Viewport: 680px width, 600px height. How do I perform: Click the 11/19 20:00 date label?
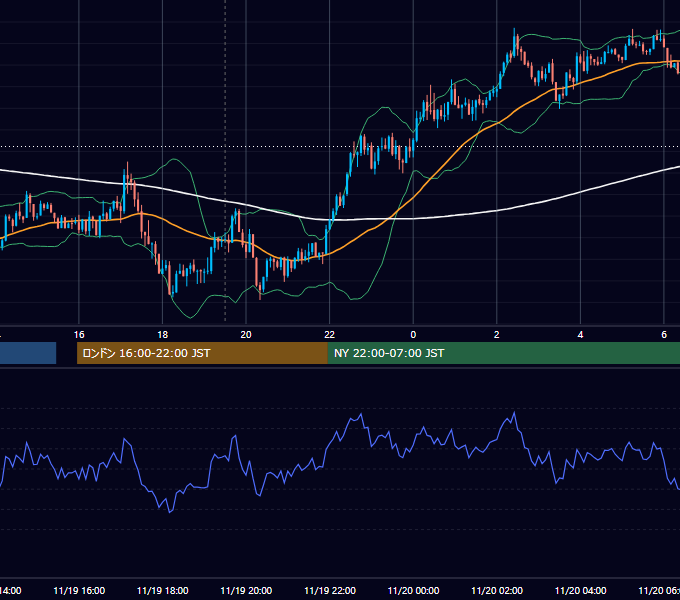(246, 591)
